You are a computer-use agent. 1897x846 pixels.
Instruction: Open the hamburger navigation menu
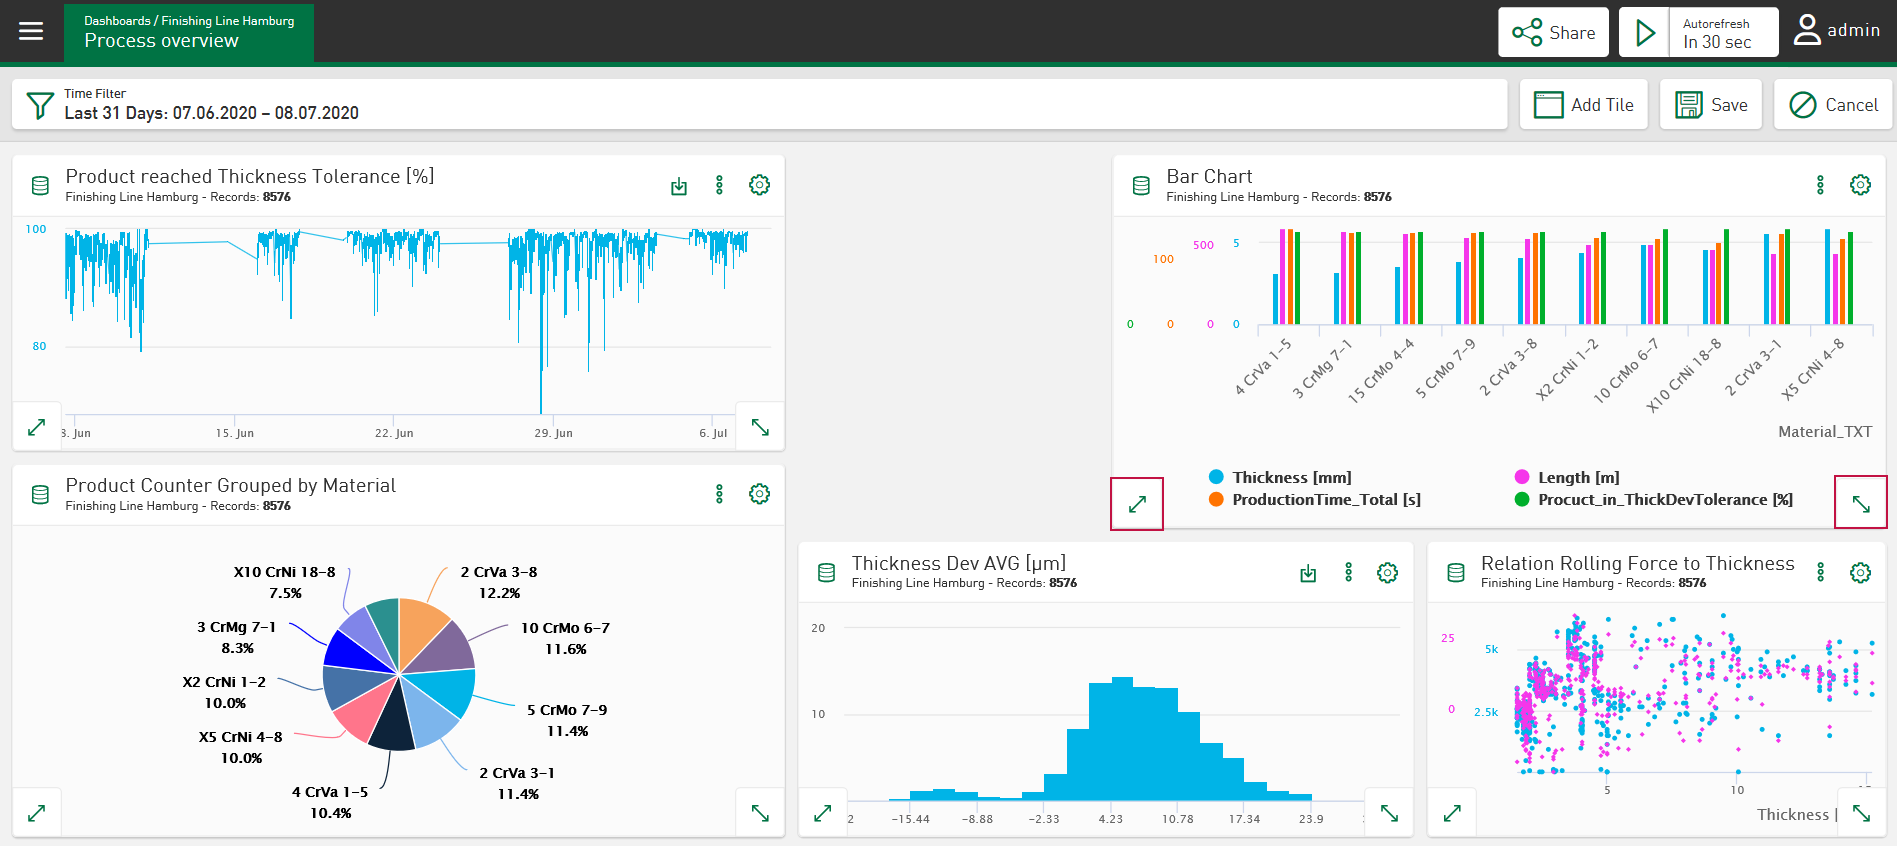point(31,31)
